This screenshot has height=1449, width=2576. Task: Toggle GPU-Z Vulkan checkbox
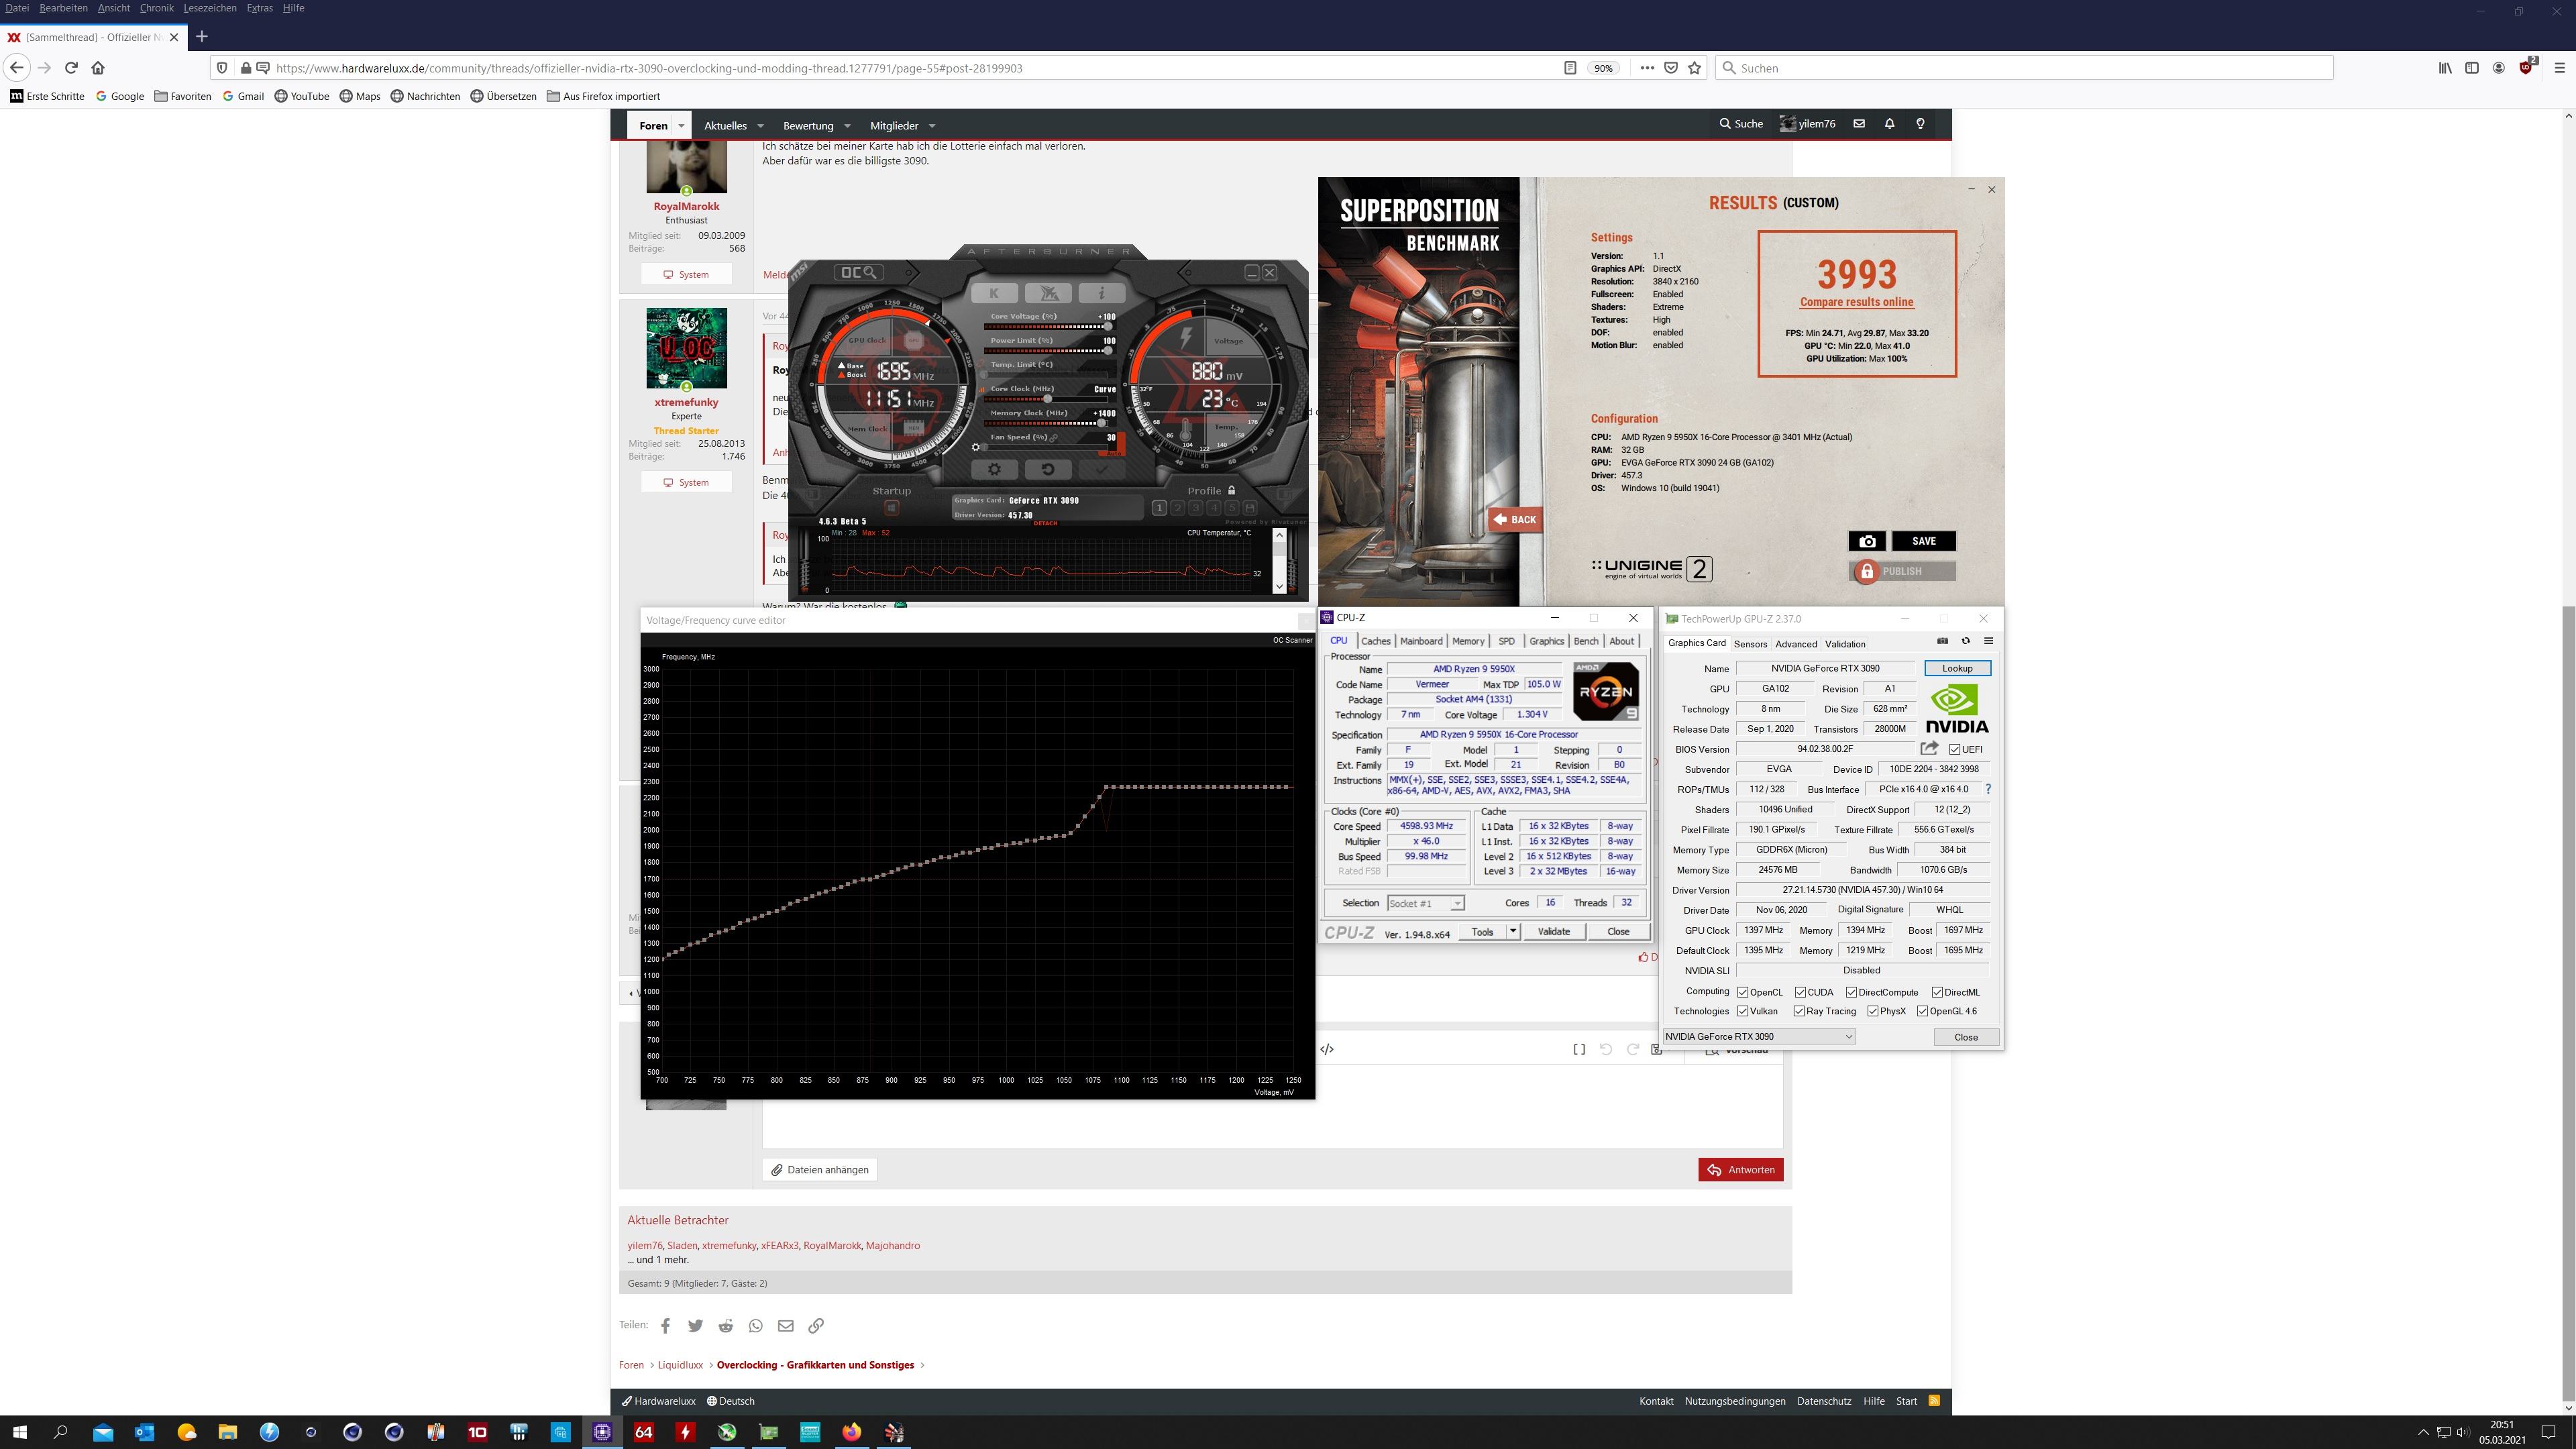tap(1743, 1011)
